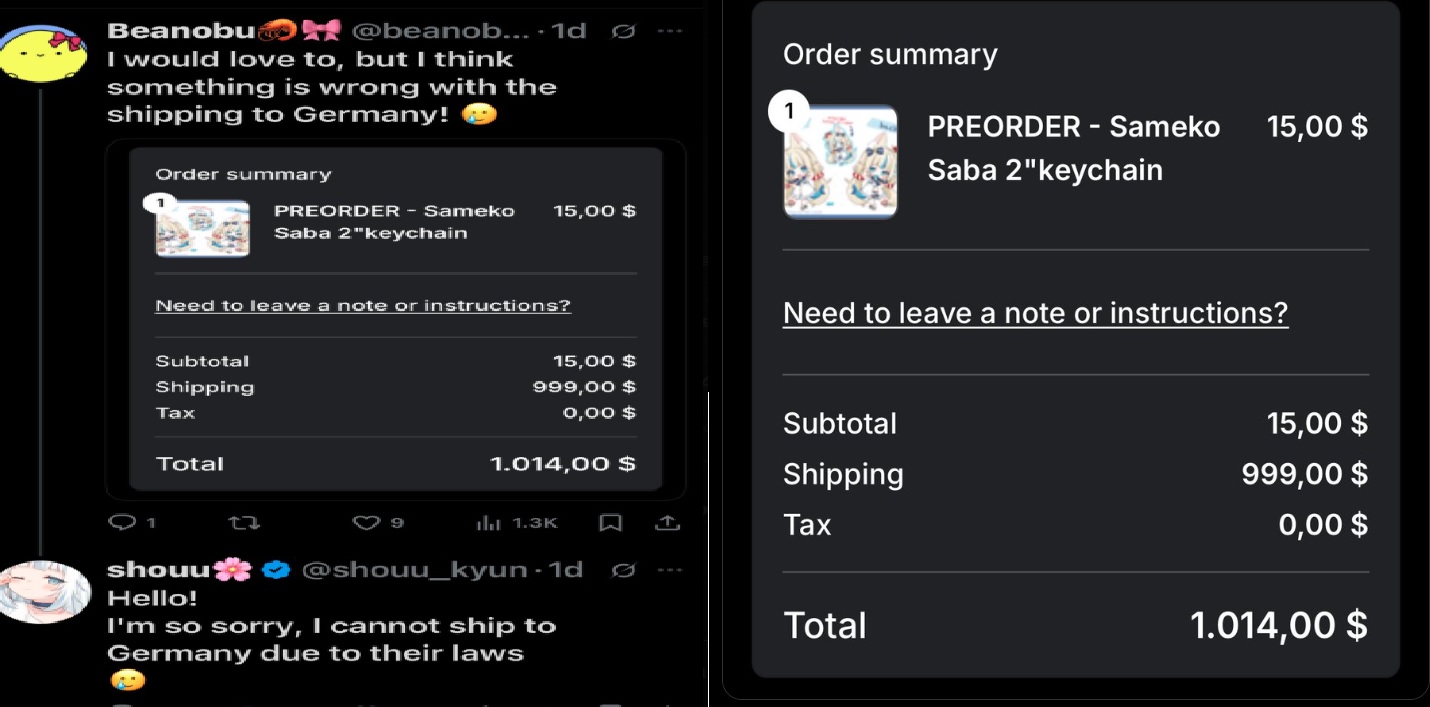Screen dimensions: 1430x707
Task: Retweet Beanobu's shipping tweet
Action: coord(244,522)
